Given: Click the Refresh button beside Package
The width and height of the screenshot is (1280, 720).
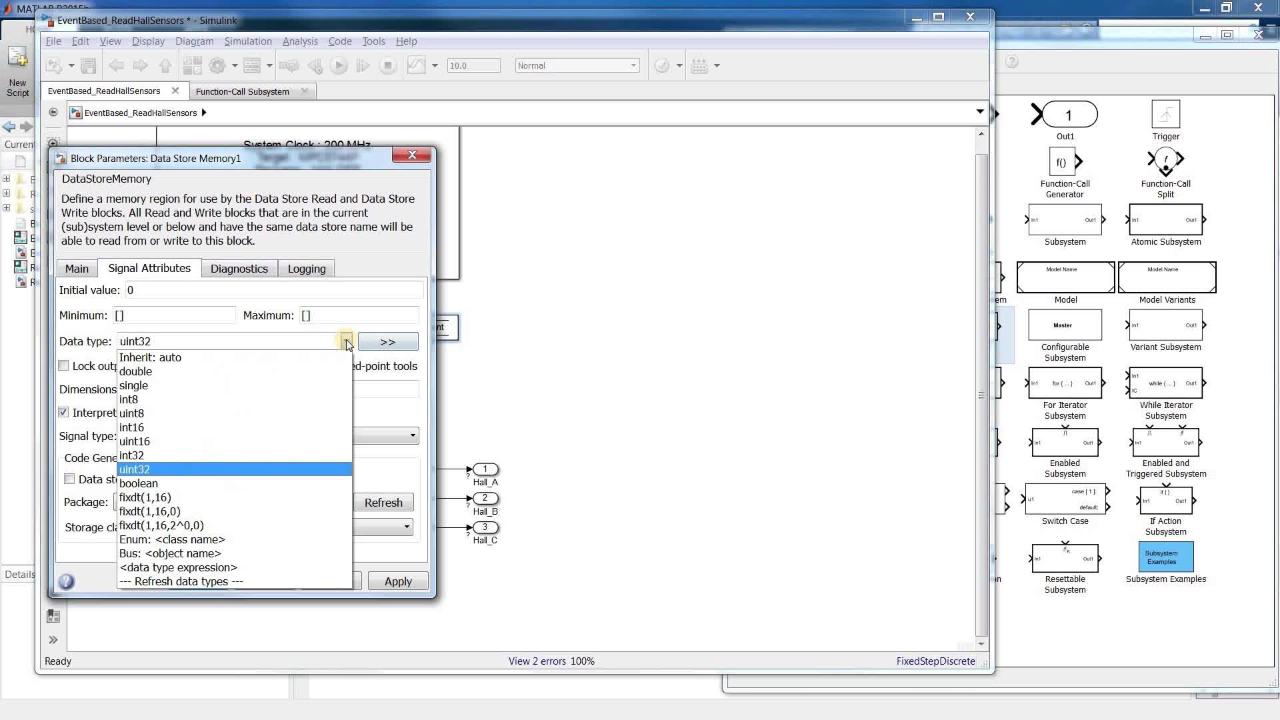Looking at the screenshot, I should (383, 503).
